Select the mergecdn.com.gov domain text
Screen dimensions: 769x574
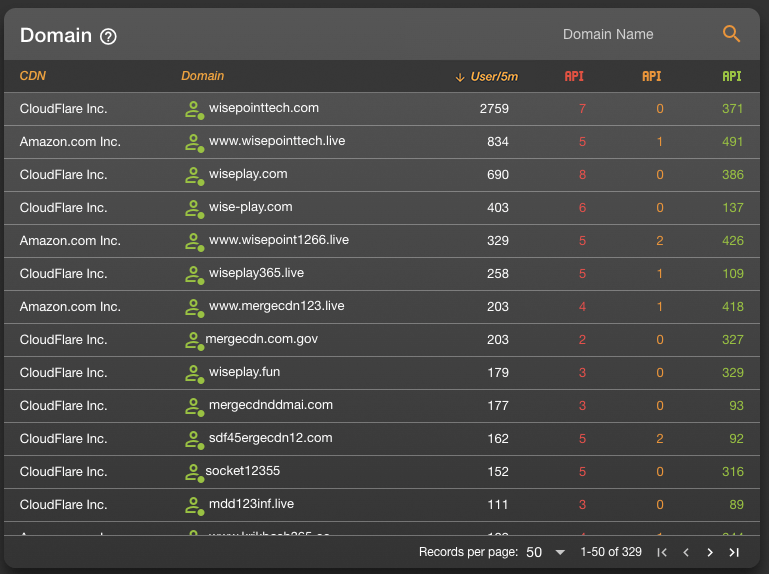(261, 339)
